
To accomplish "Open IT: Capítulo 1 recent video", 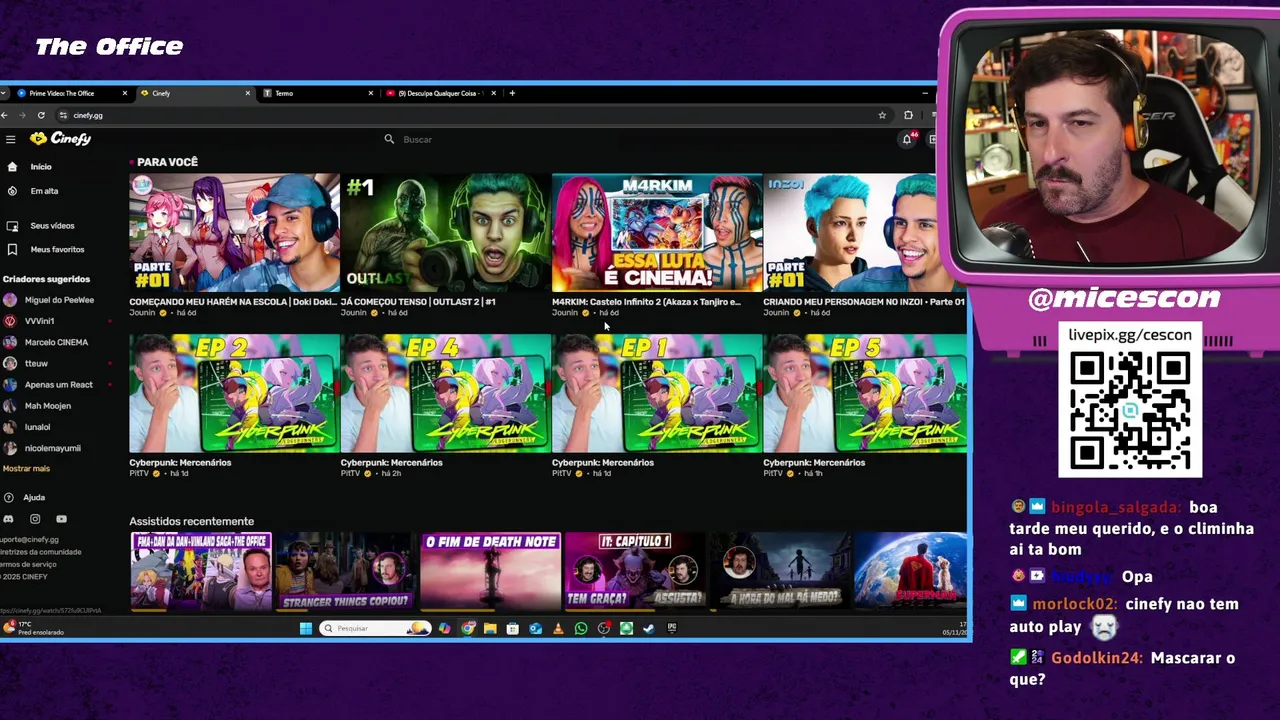I will (635, 571).
